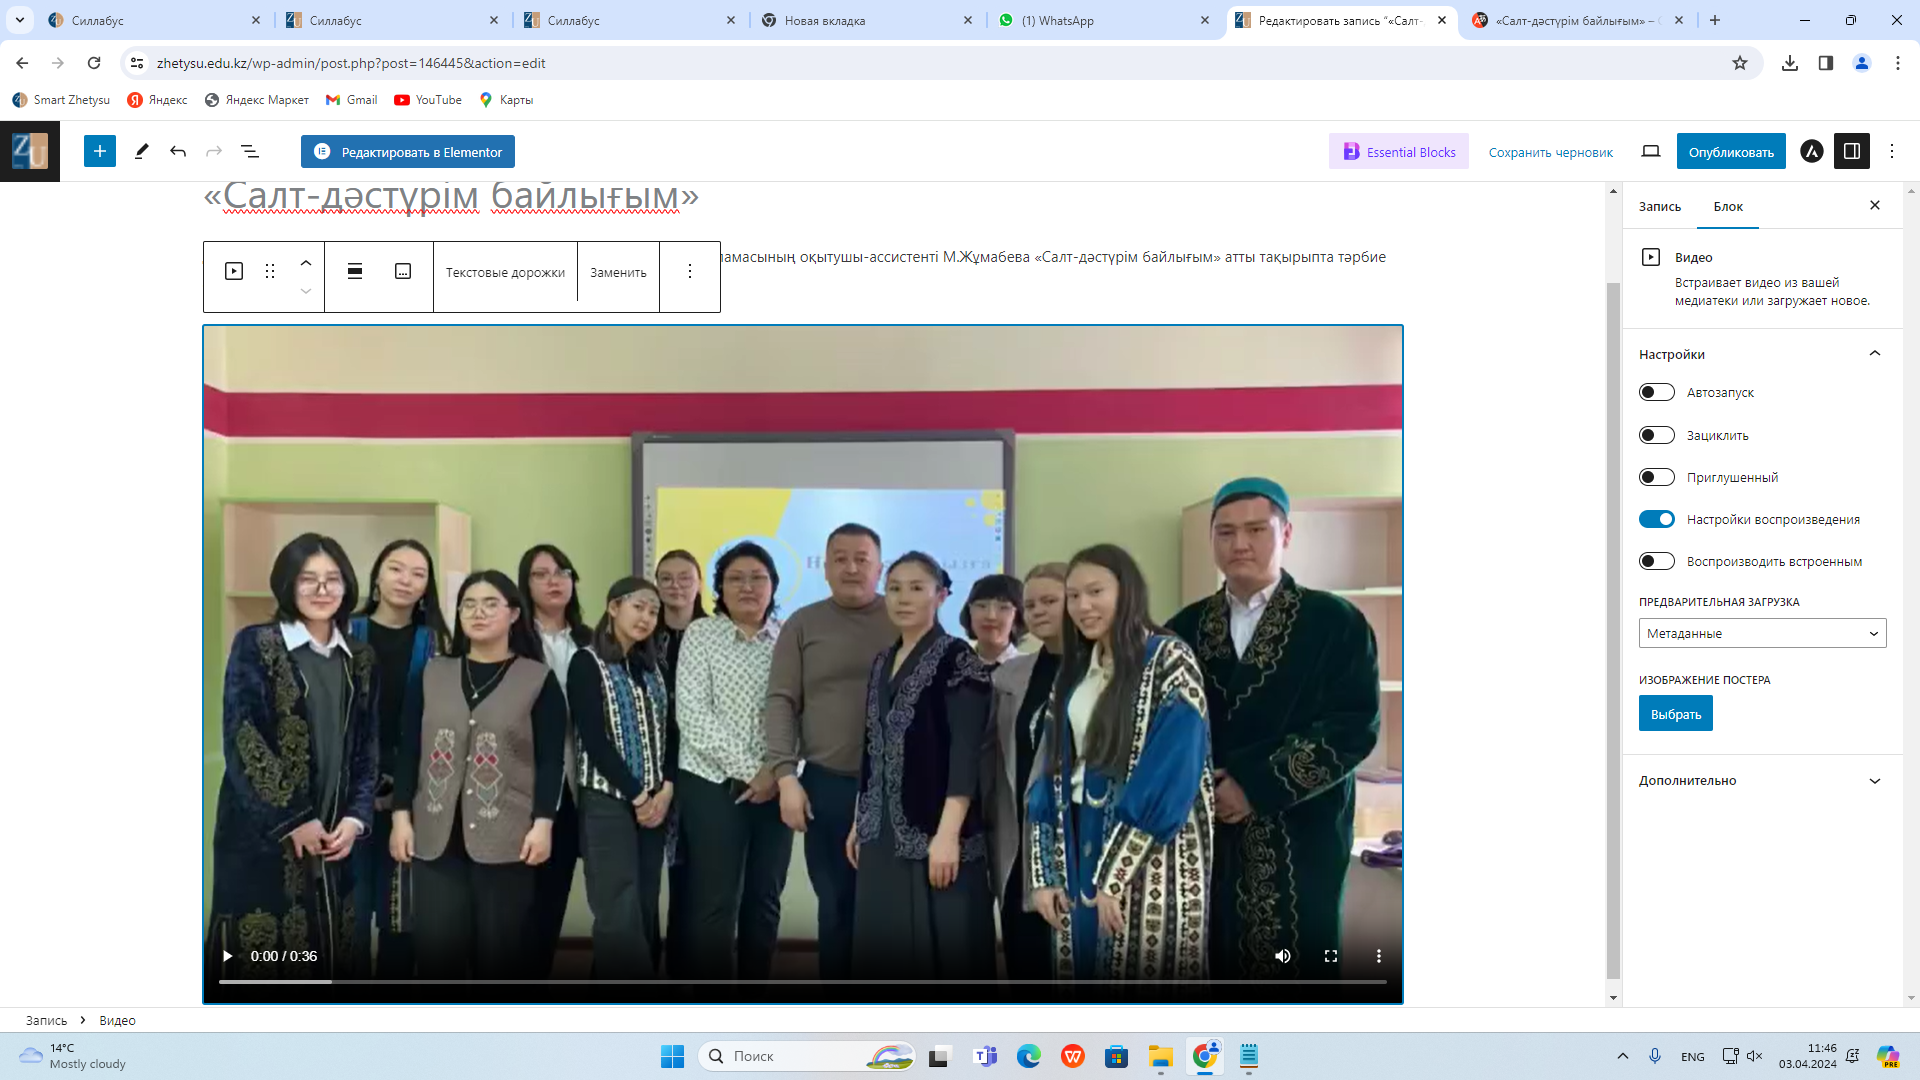The image size is (1920, 1080).
Task: Click the preview laptop icon
Action: pyautogui.click(x=1651, y=151)
